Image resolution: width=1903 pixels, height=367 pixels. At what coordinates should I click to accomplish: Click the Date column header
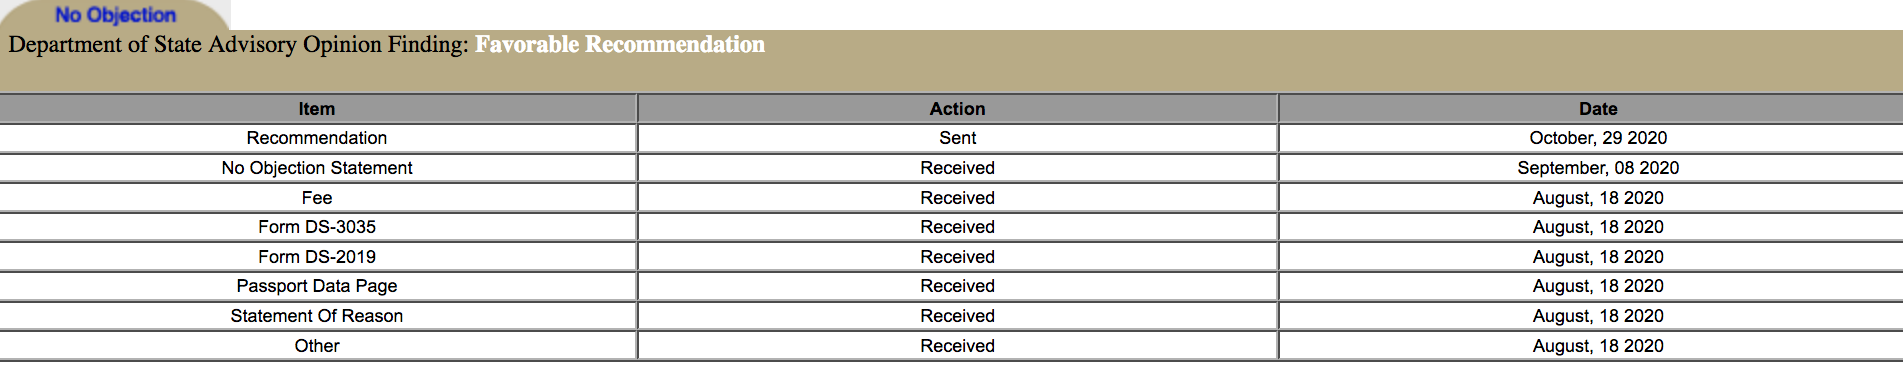pyautogui.click(x=1598, y=109)
